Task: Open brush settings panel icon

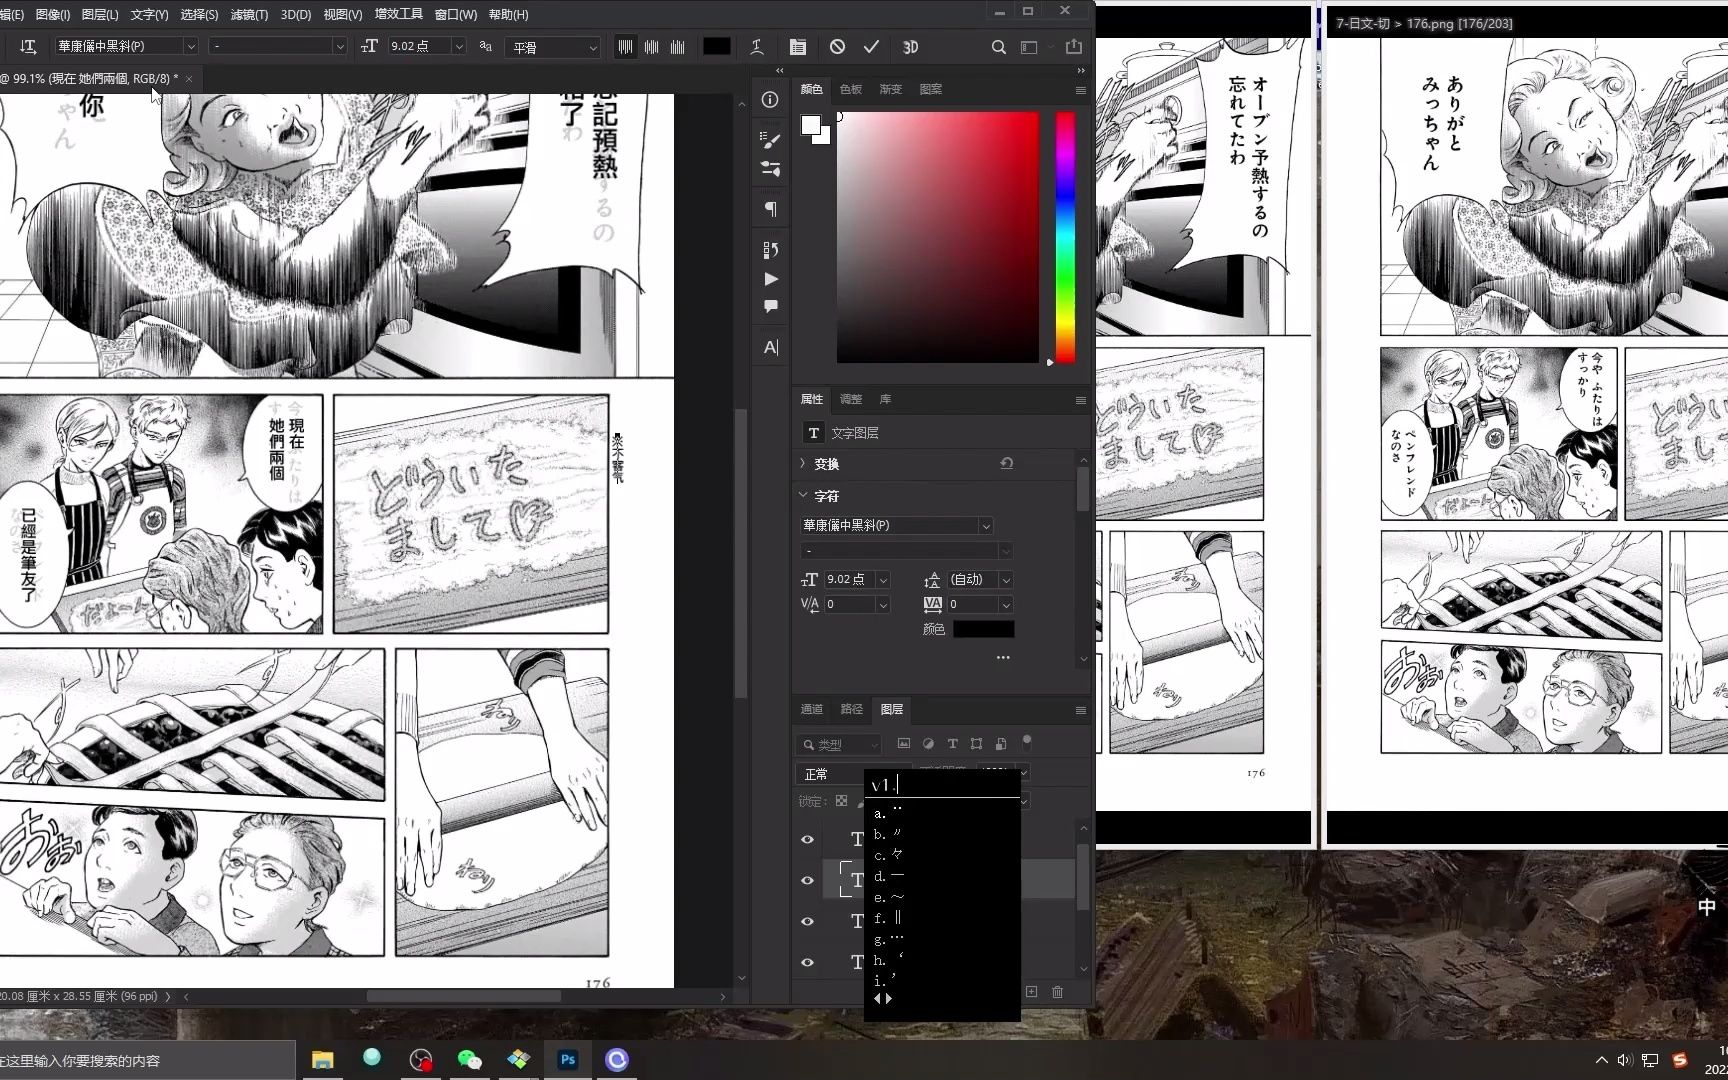Action: point(770,141)
